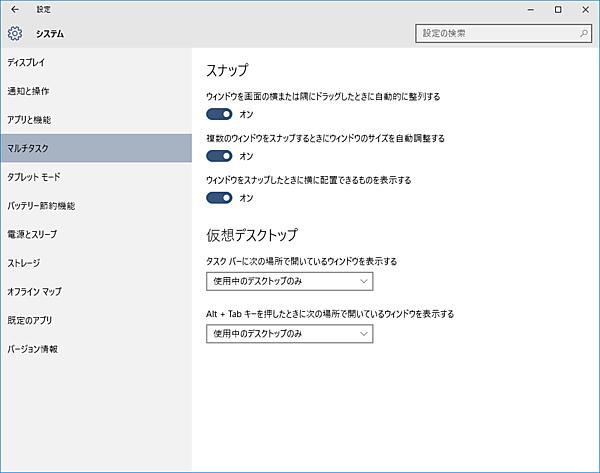This screenshot has width=600, height=473.
Task: Select アプリと機能 in the sidebar
Action: pyautogui.click(x=96, y=120)
